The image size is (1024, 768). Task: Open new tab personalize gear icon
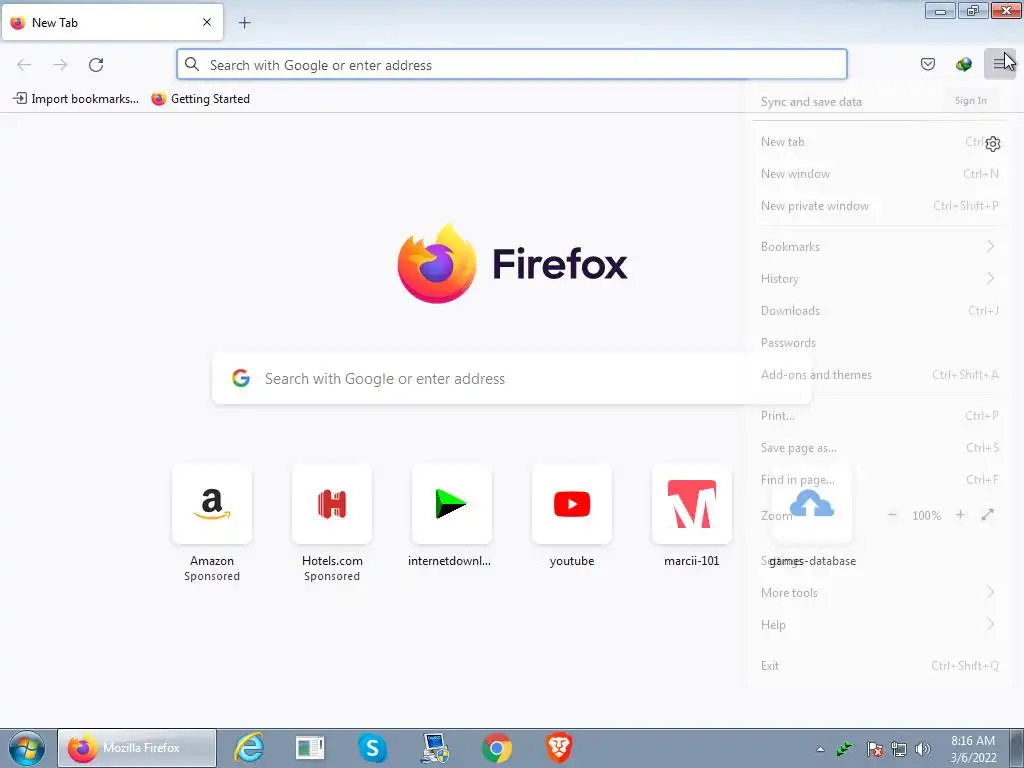pyautogui.click(x=993, y=144)
